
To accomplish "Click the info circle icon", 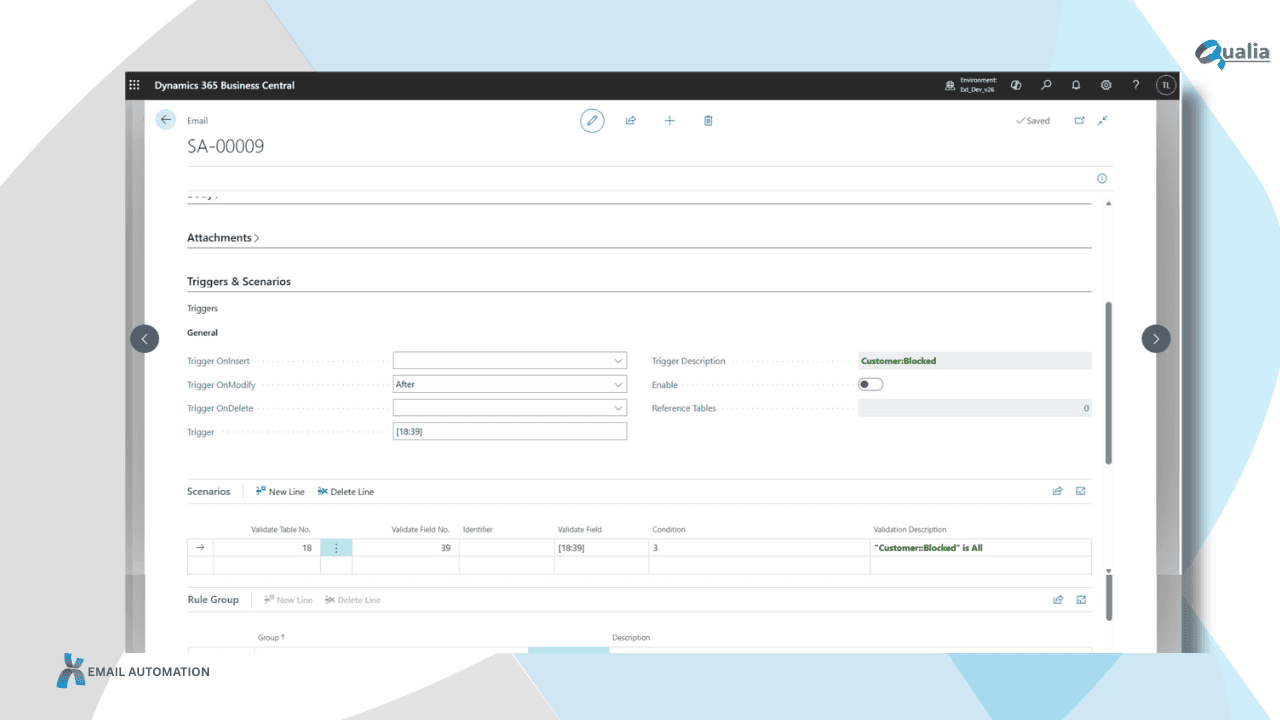I will click(x=1102, y=178).
